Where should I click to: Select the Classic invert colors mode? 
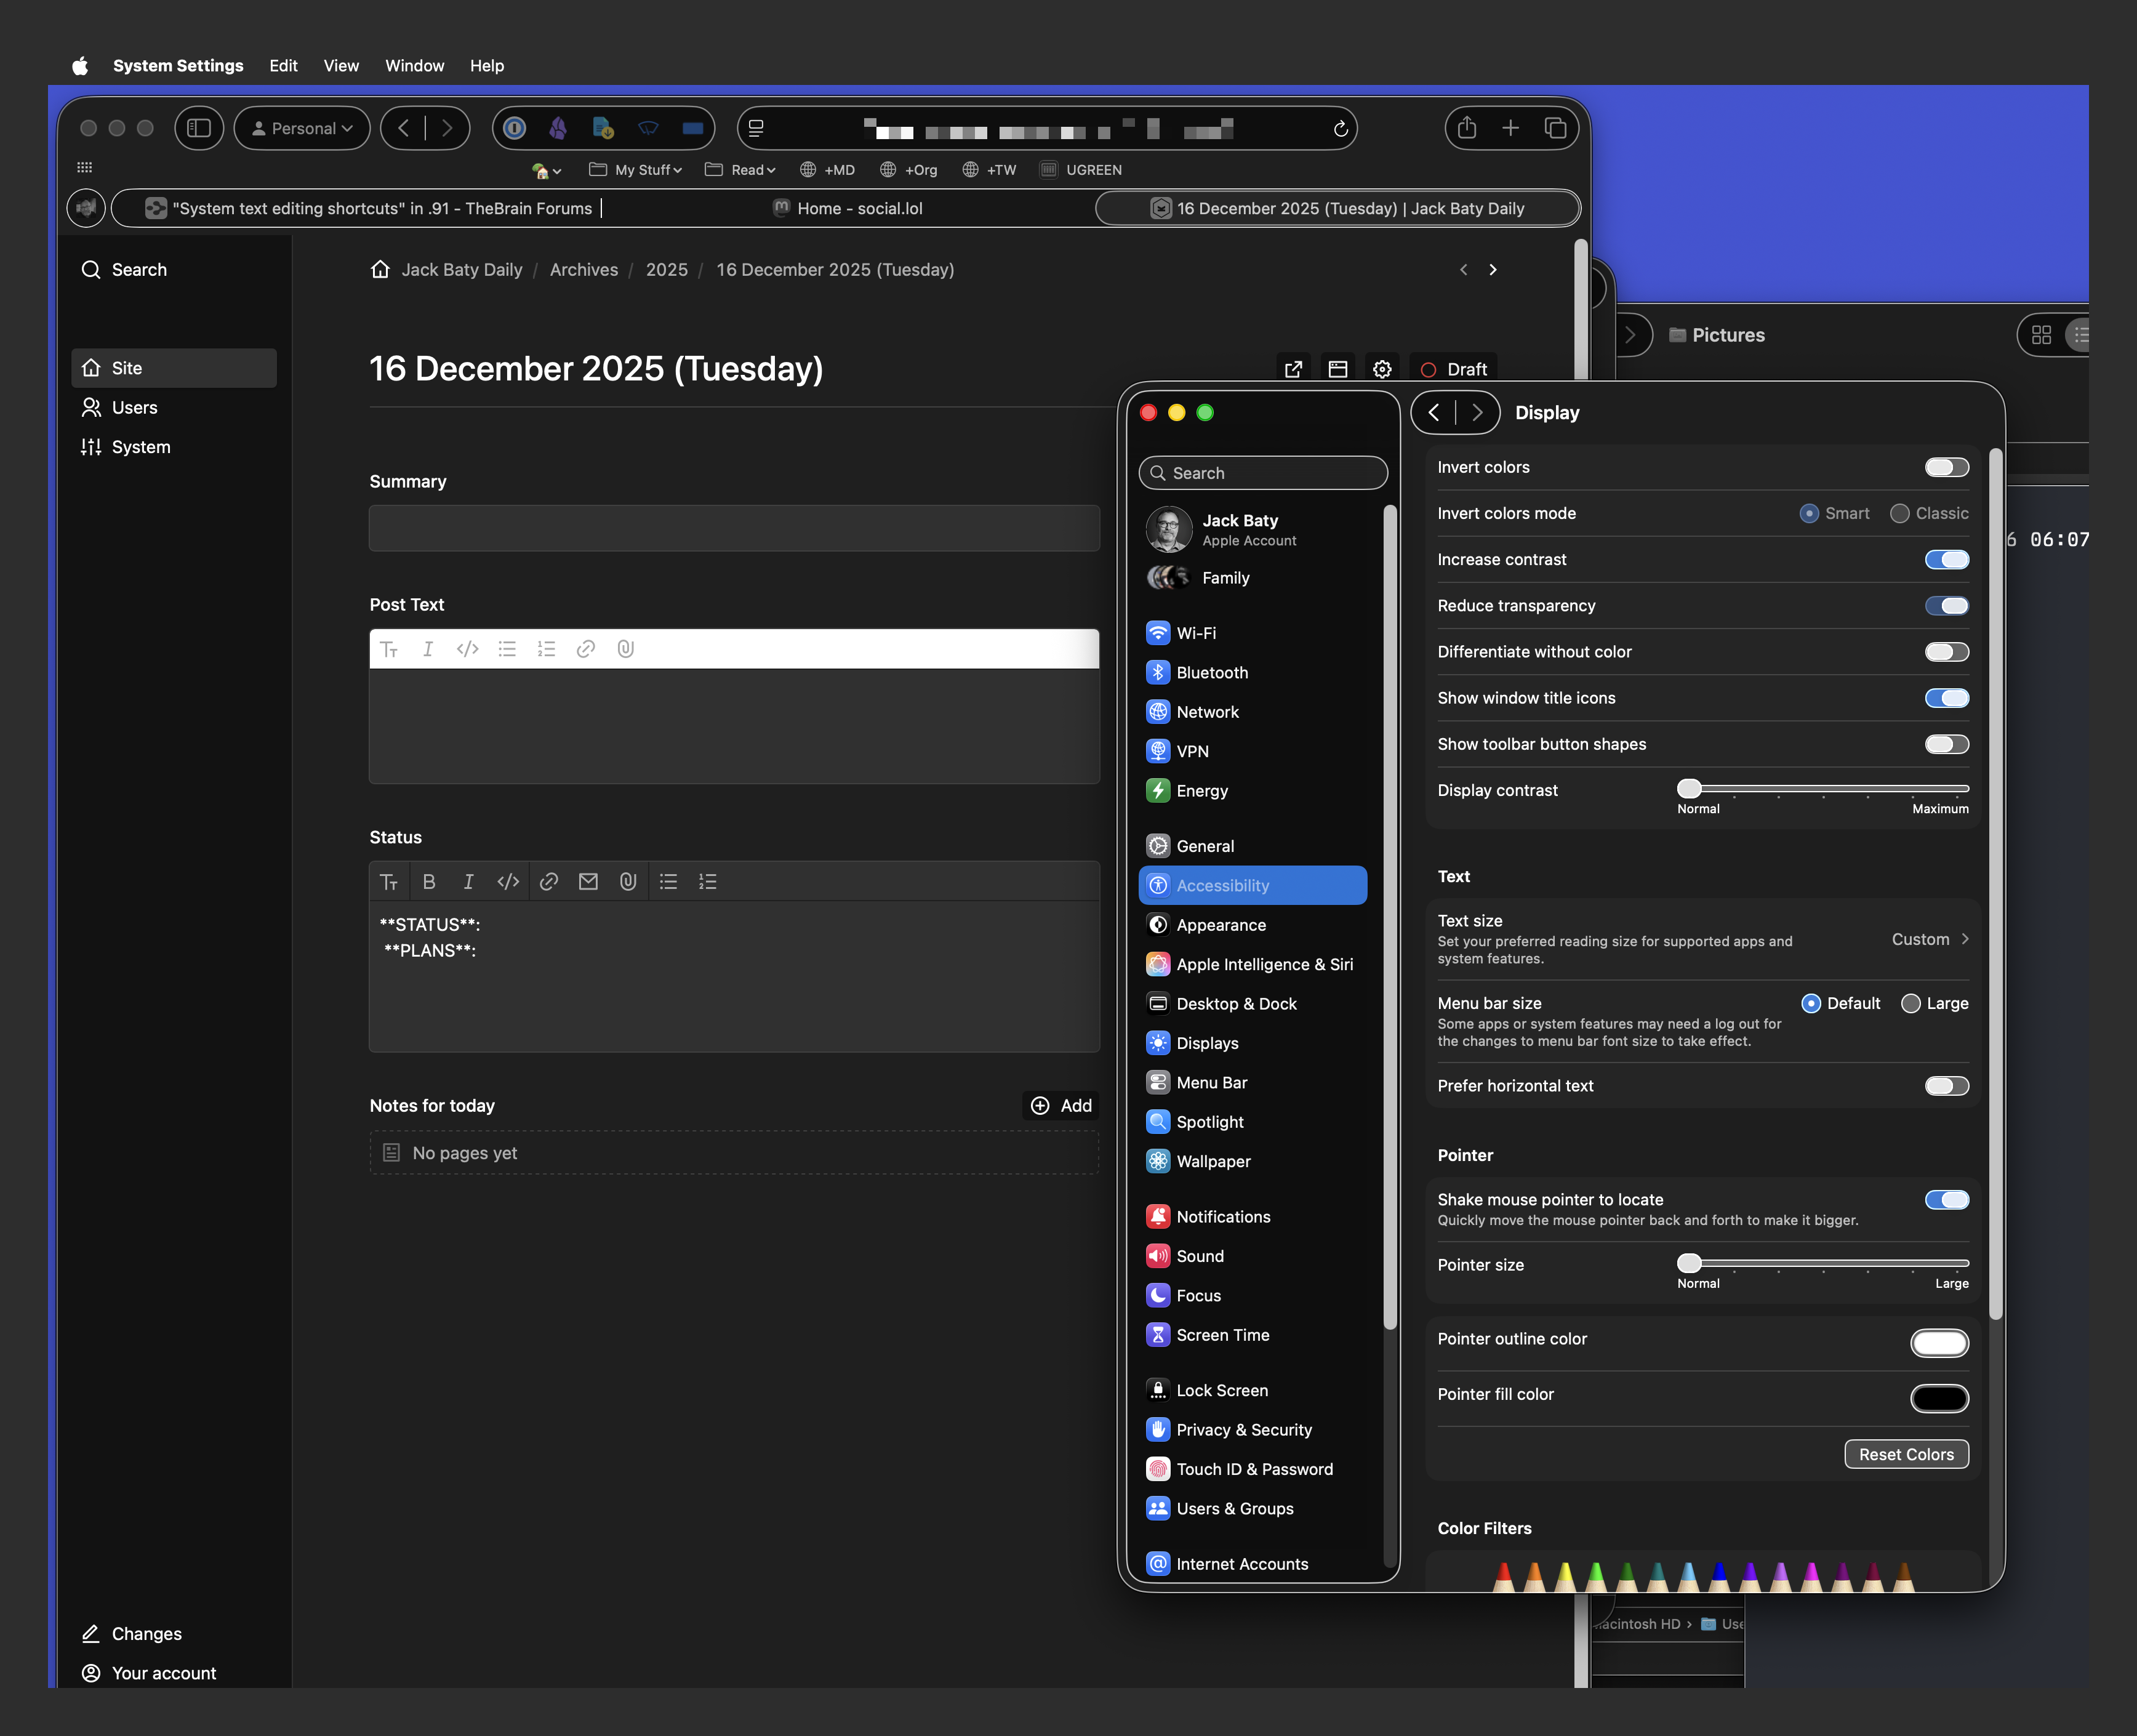click(1899, 513)
